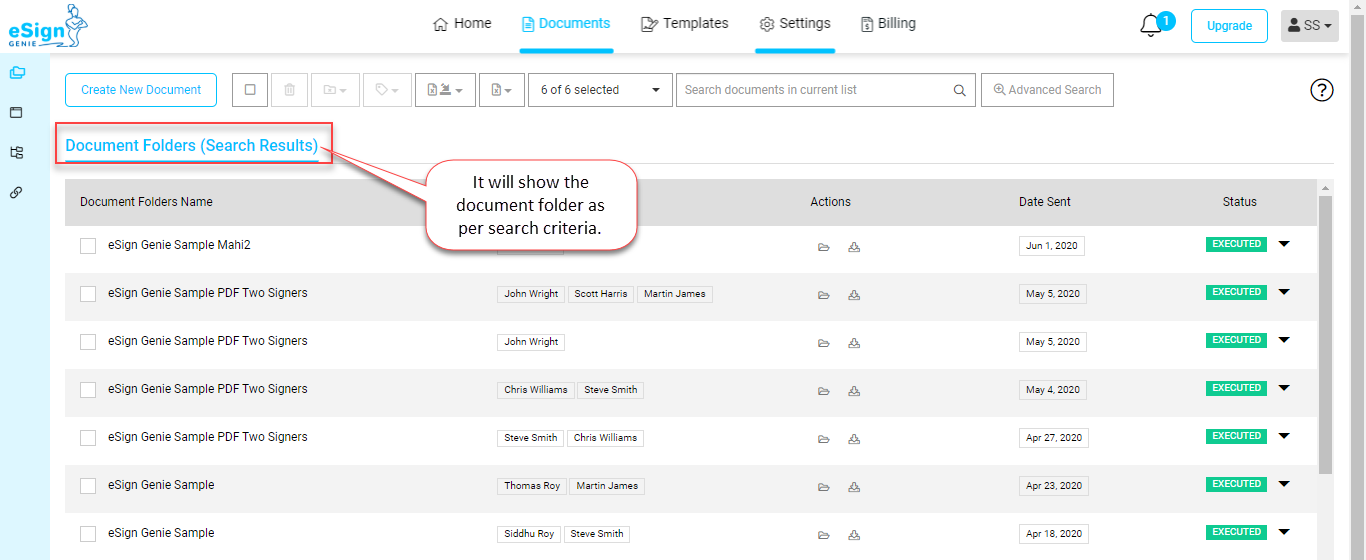Image resolution: width=1366 pixels, height=560 pixels.
Task: Check the box for the May 4, 2020 row
Action: click(88, 390)
